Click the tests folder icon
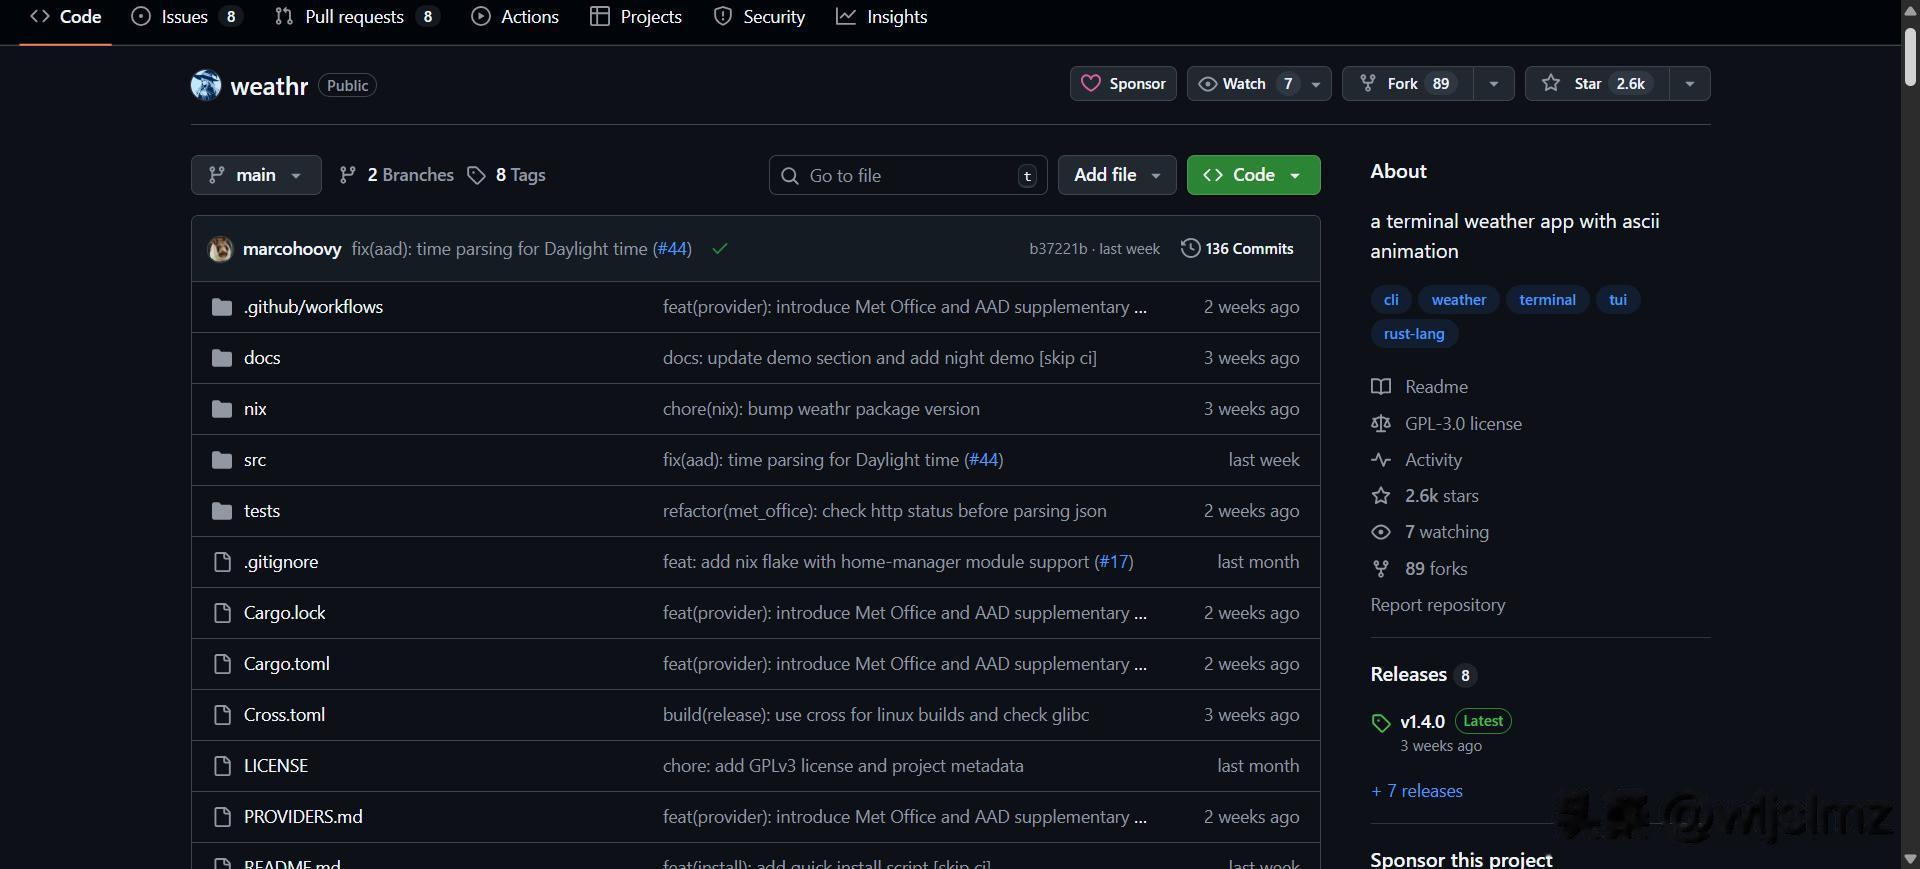The height and width of the screenshot is (869, 1920). (222, 511)
